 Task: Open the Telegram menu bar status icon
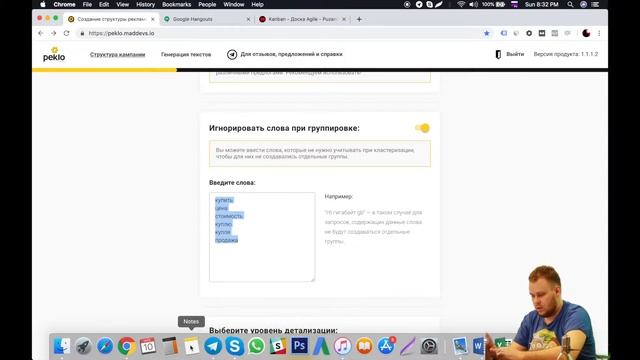(x=419, y=4)
